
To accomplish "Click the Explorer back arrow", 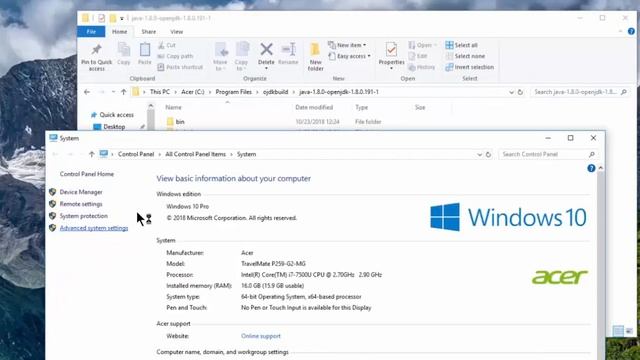I will [x=87, y=92].
